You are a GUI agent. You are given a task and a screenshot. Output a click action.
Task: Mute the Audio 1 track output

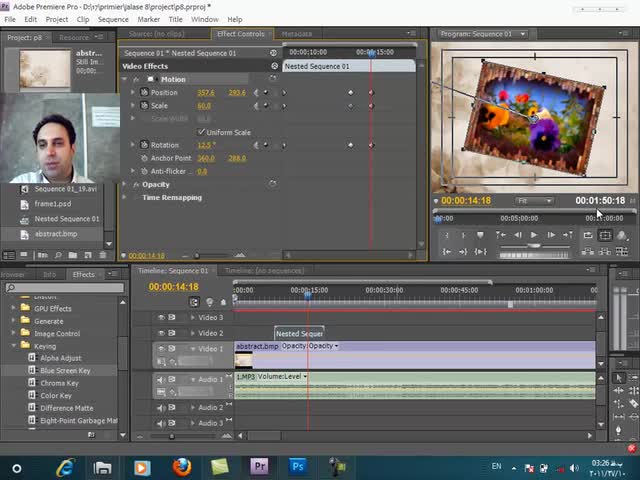pos(160,380)
